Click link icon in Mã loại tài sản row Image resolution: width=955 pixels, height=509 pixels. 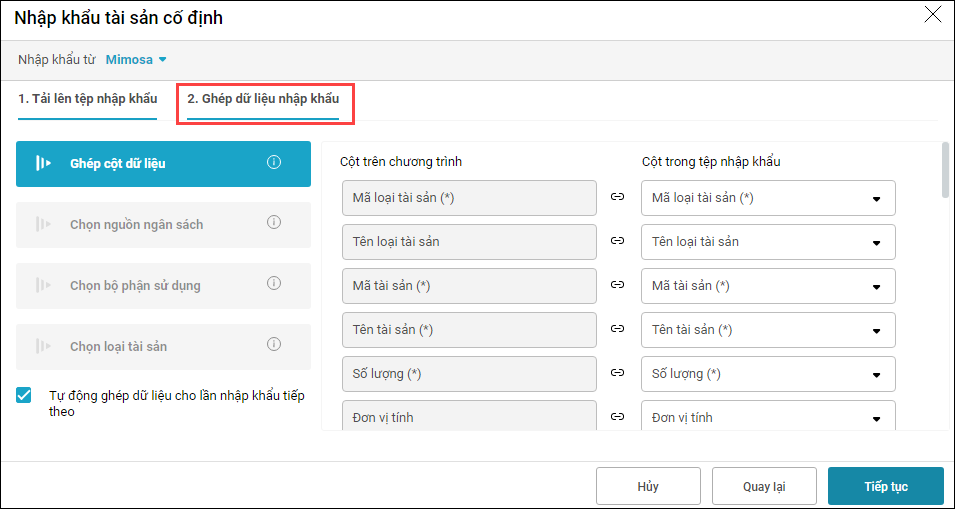618,198
